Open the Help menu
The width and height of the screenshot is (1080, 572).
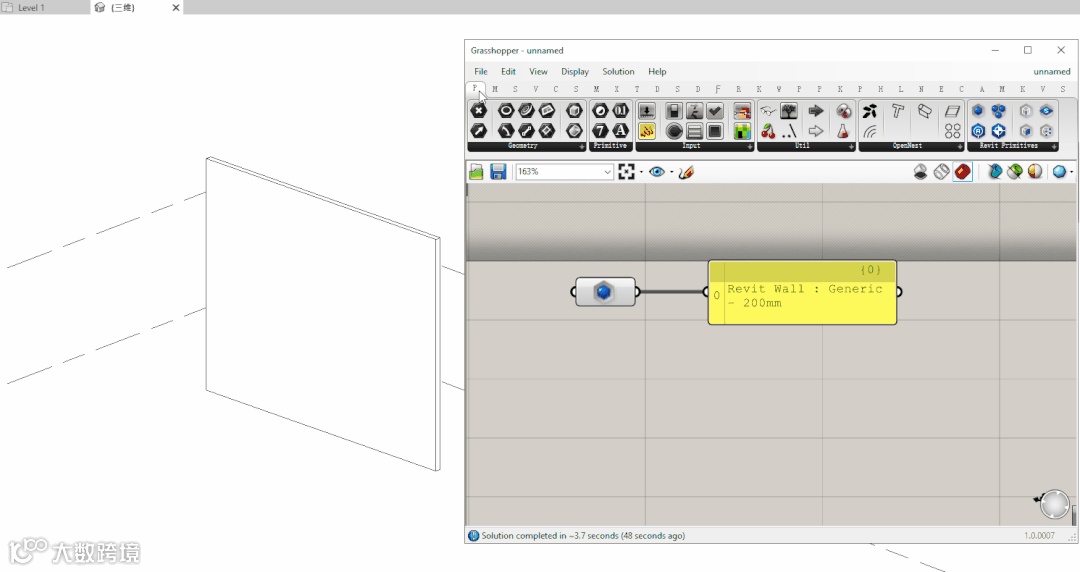[657, 72]
